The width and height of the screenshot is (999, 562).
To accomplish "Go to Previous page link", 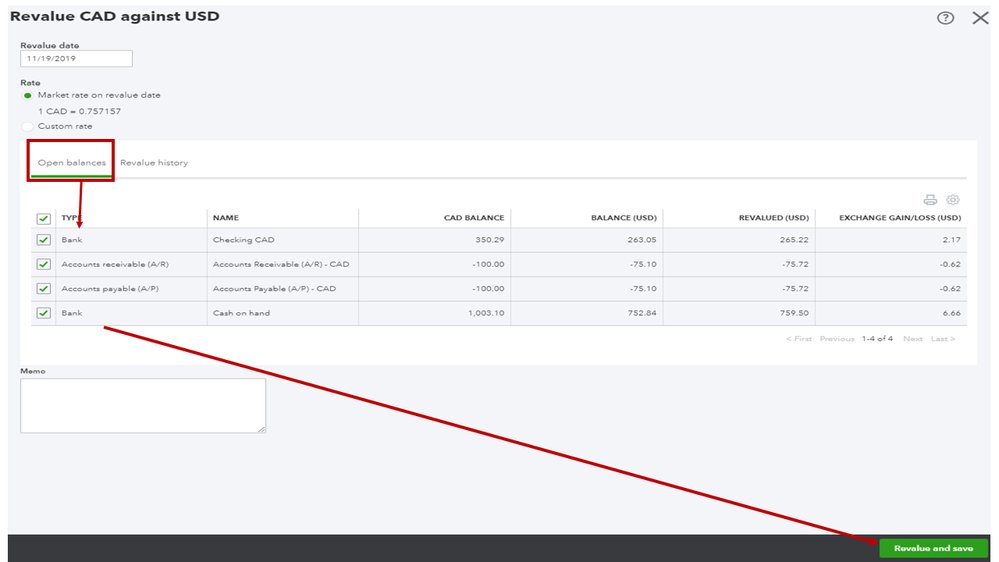I will 837,339.
